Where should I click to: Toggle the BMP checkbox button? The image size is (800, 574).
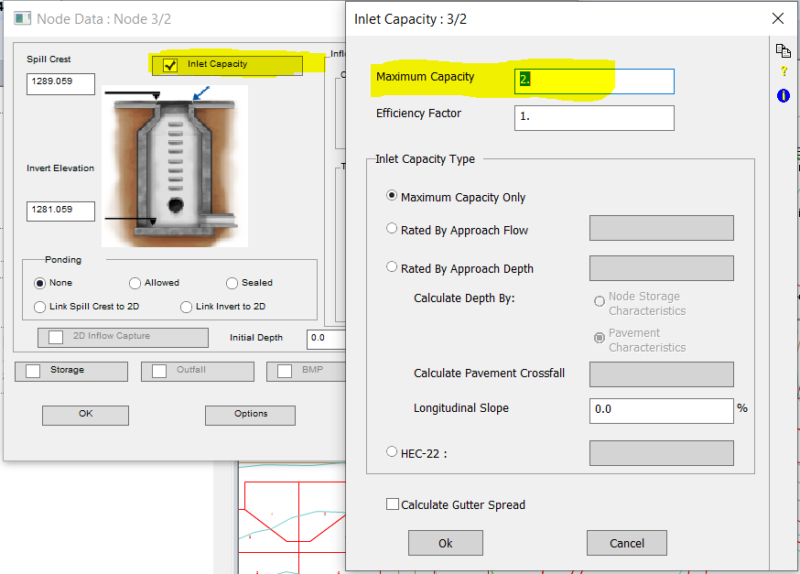(285, 371)
